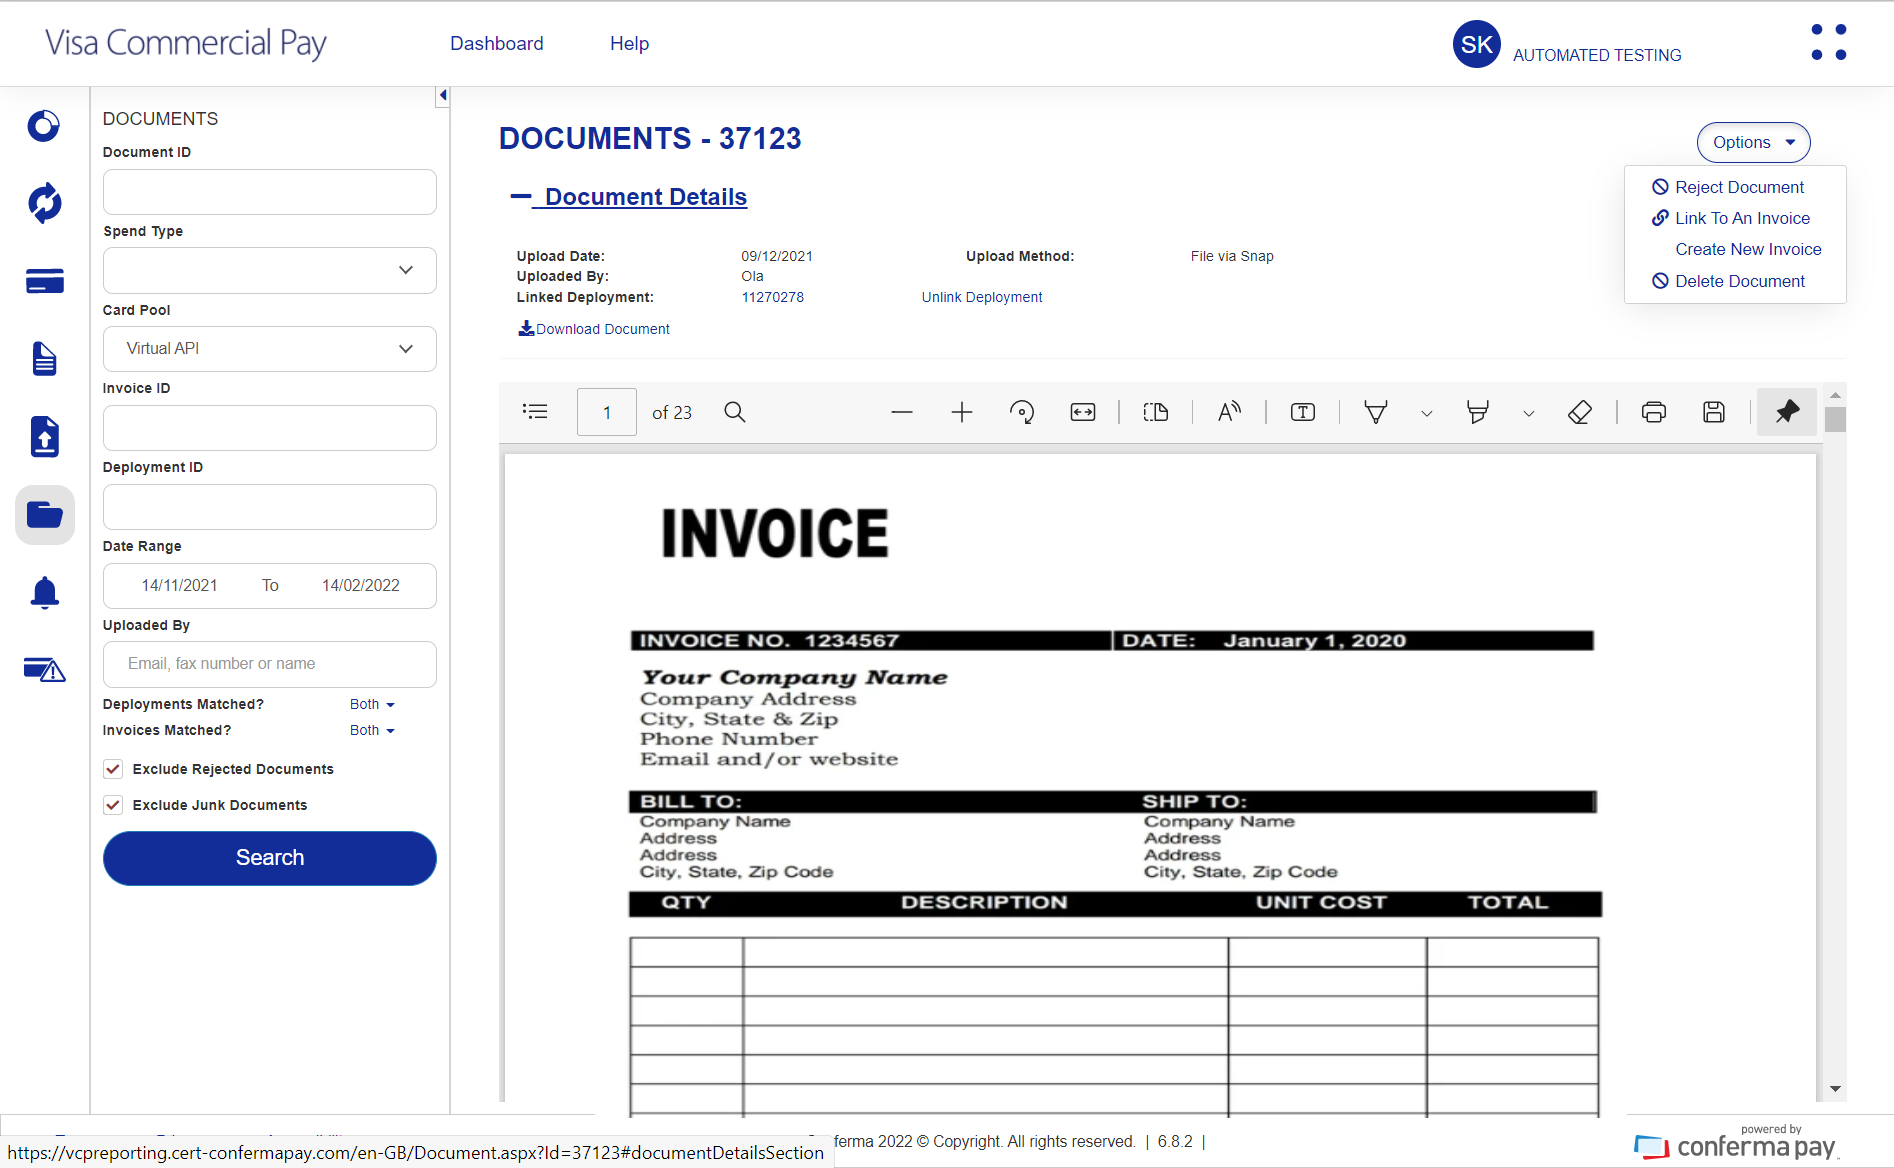Click the refresh sync sidebar icon
This screenshot has height=1168, width=1894.
pyautogui.click(x=44, y=203)
